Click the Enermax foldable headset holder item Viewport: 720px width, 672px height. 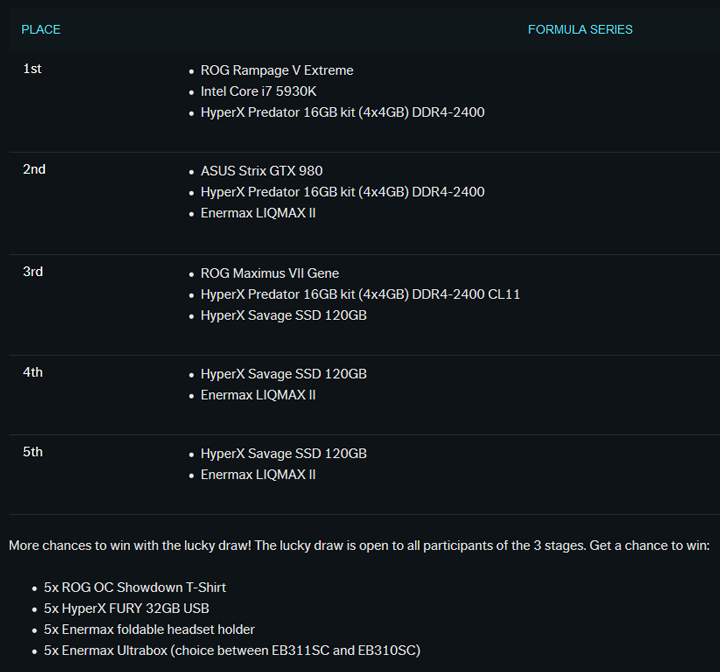[x=149, y=630]
